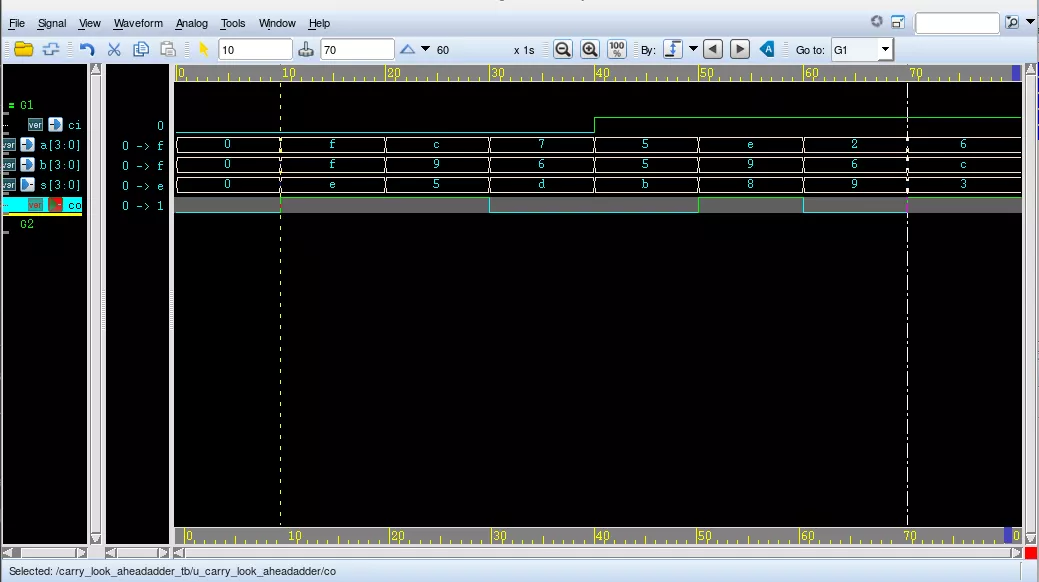Click the reload/restore signals icon

coord(50,50)
